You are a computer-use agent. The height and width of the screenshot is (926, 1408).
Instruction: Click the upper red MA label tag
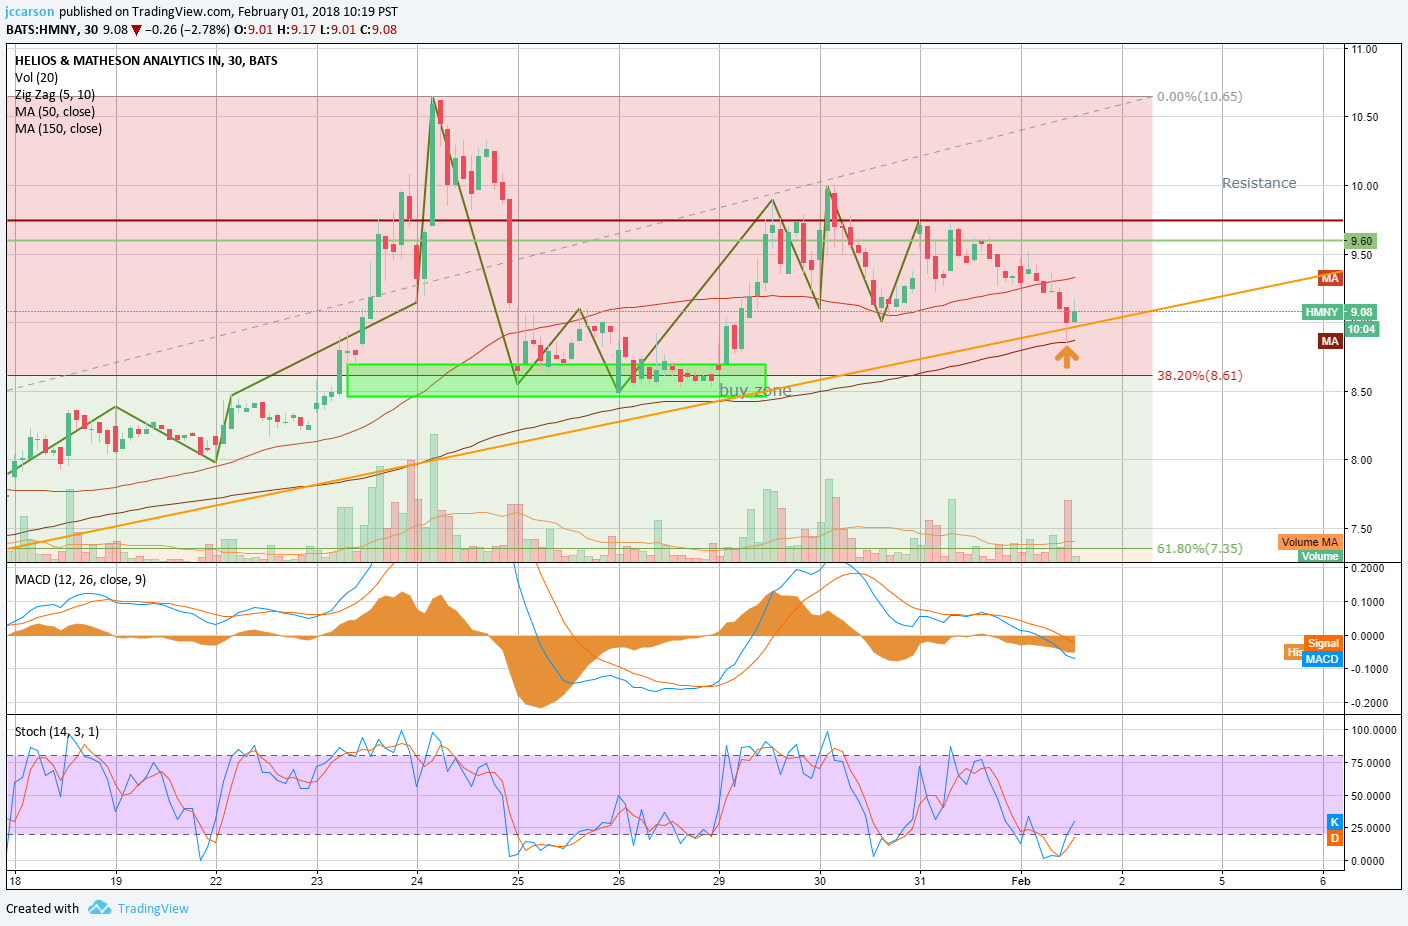click(1329, 278)
